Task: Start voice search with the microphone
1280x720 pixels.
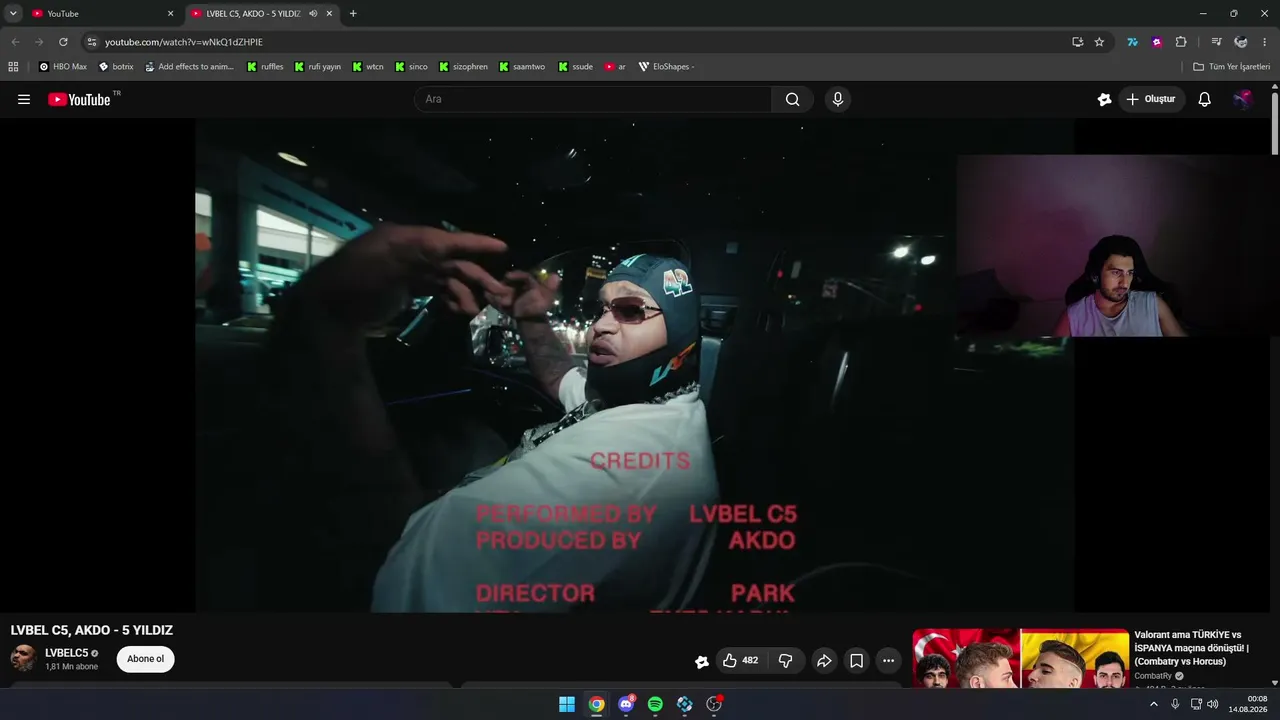Action: click(838, 99)
